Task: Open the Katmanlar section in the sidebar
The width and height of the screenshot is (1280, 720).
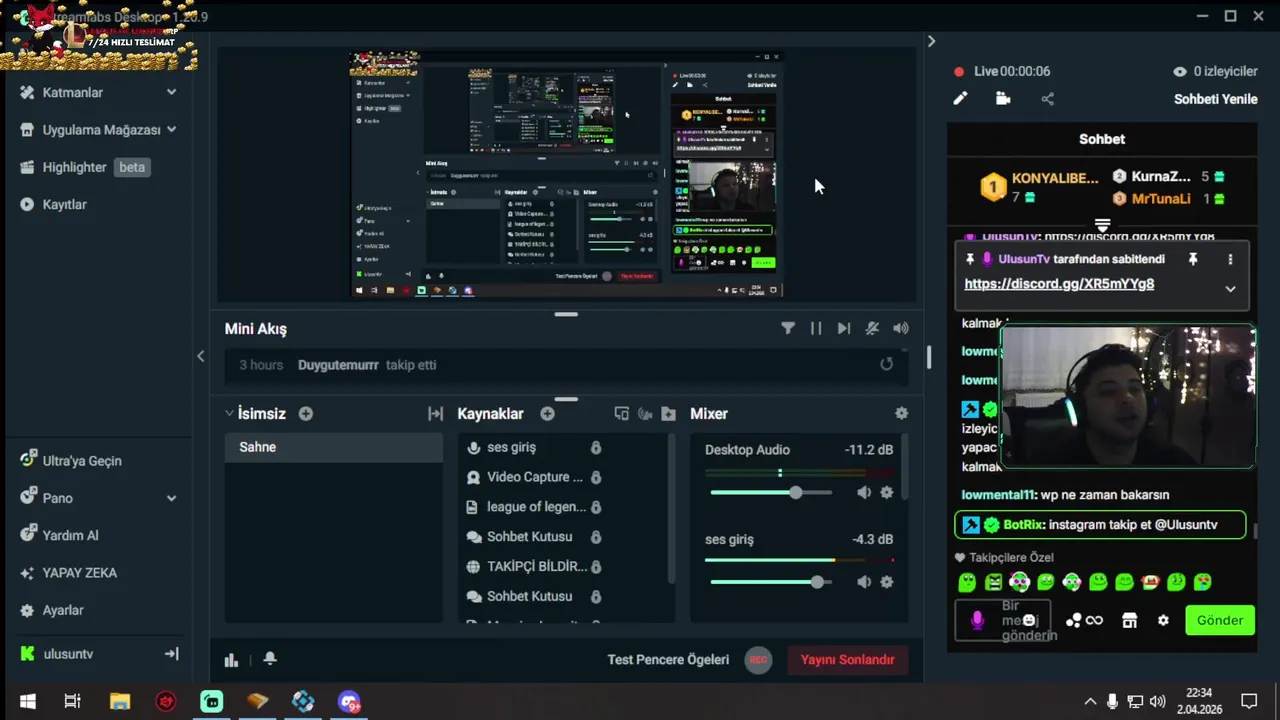Action: click(72, 92)
